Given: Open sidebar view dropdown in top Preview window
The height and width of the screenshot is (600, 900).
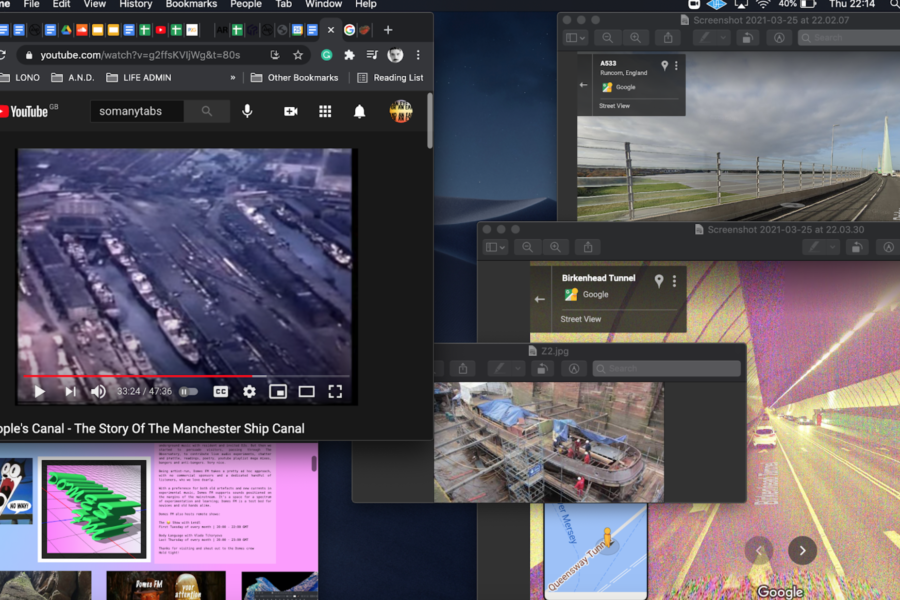Looking at the screenshot, I should 576,38.
